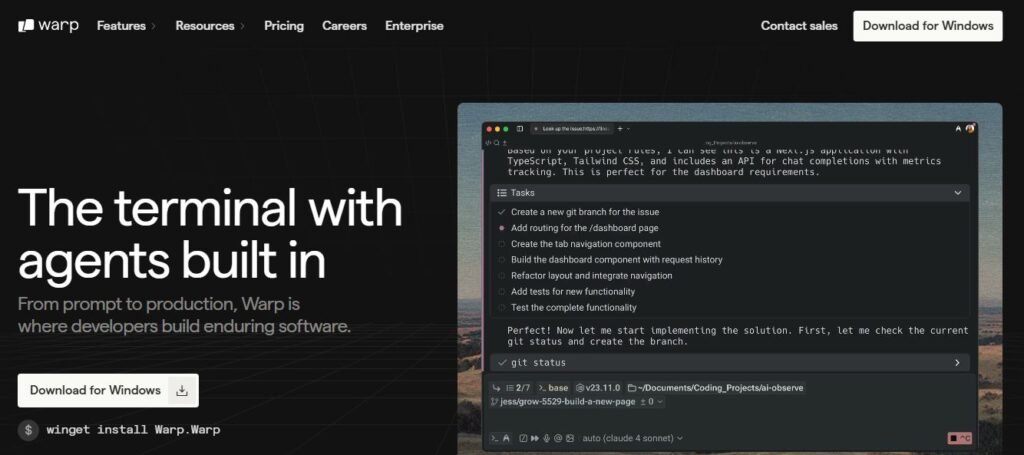Open the Resources menu

210,26
